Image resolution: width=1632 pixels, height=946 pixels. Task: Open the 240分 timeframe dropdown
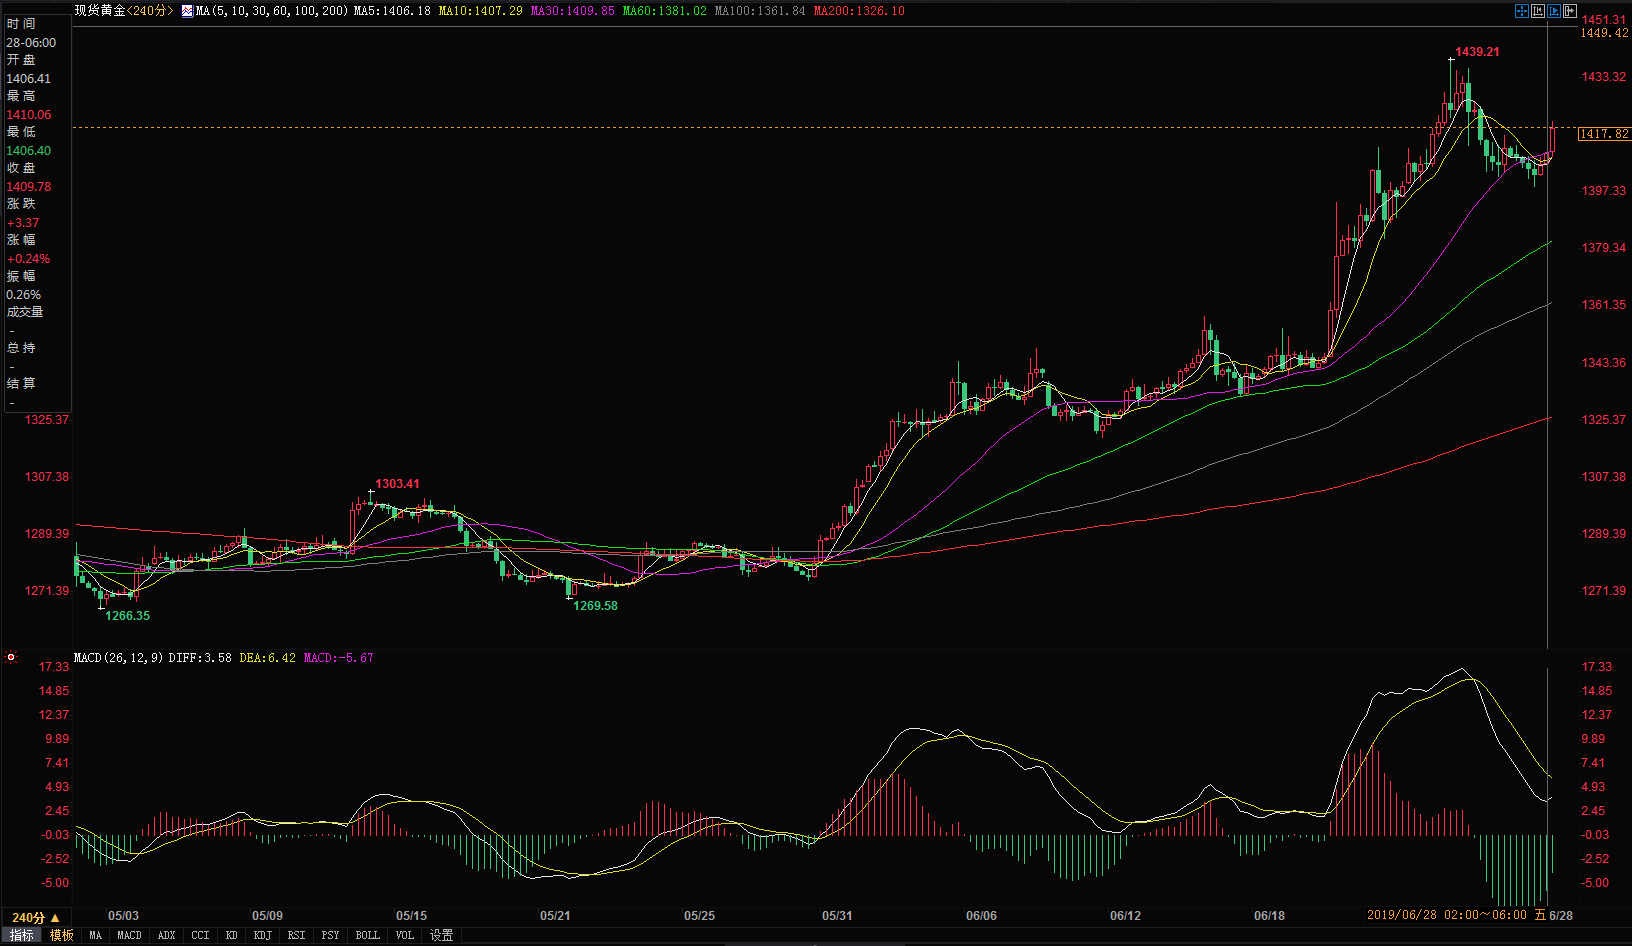[35, 917]
